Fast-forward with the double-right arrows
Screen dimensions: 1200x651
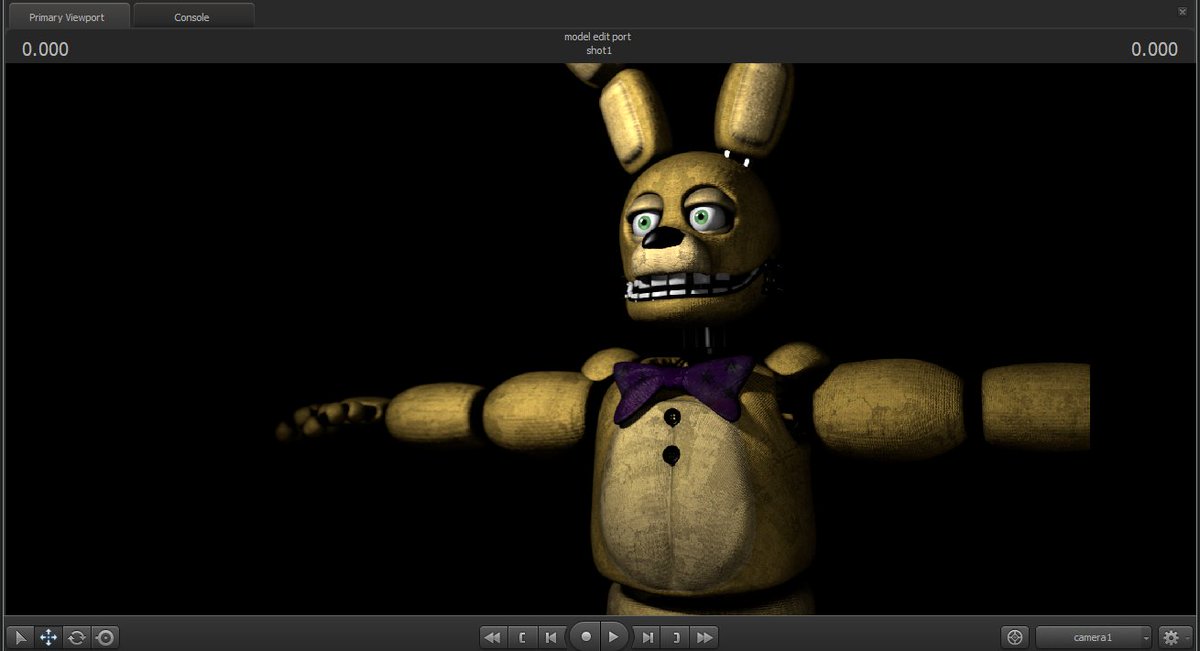pyautogui.click(x=705, y=637)
